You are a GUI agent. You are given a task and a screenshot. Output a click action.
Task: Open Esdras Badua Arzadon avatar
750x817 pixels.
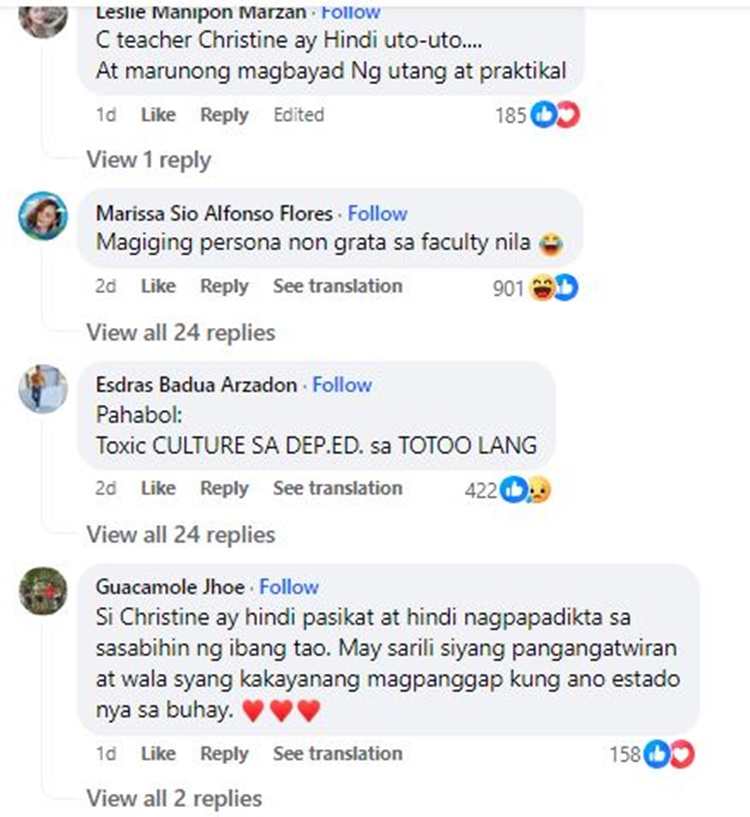click(x=43, y=389)
